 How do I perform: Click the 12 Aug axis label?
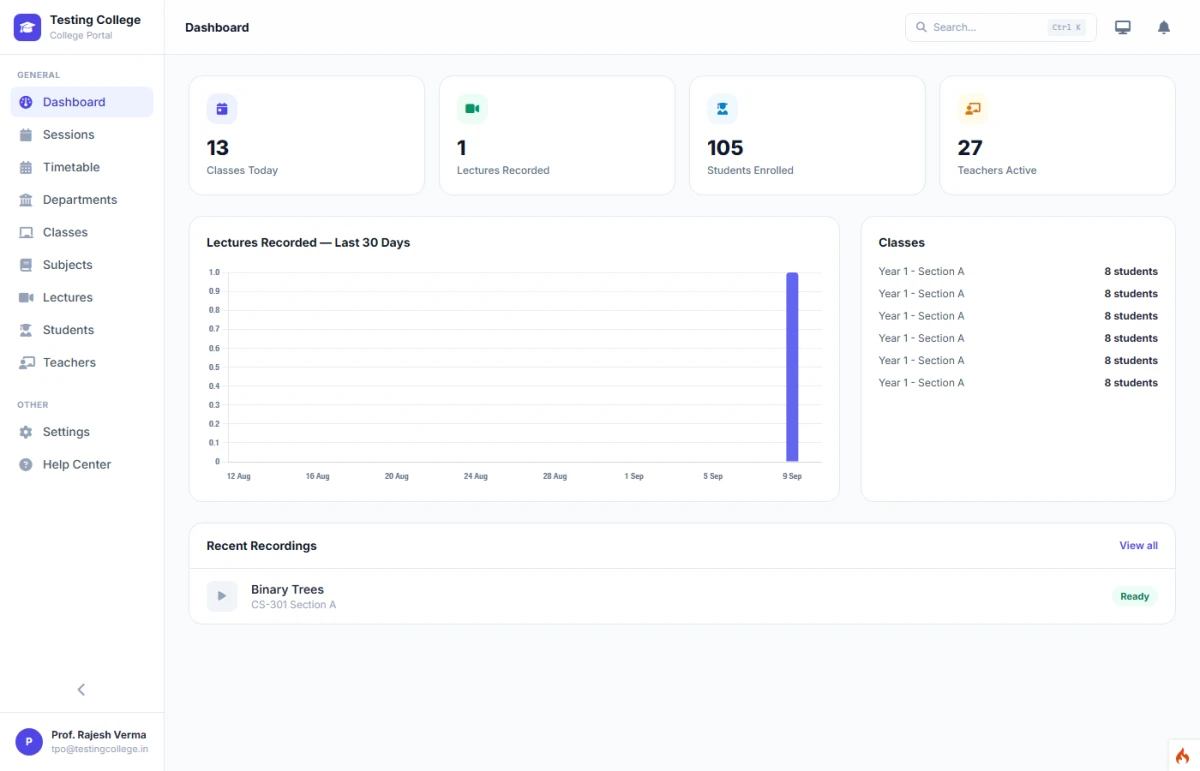[x=238, y=477]
